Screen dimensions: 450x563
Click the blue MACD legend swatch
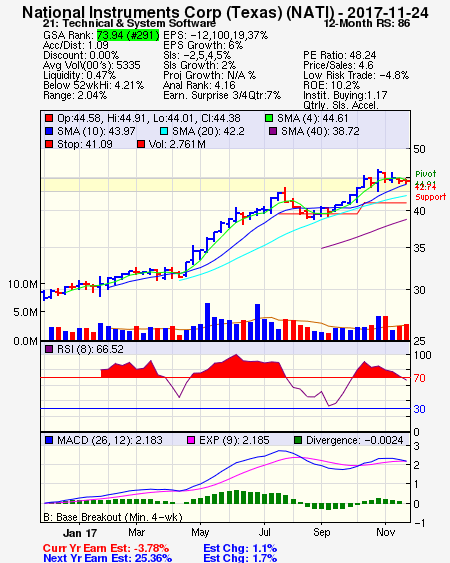click(x=49, y=440)
